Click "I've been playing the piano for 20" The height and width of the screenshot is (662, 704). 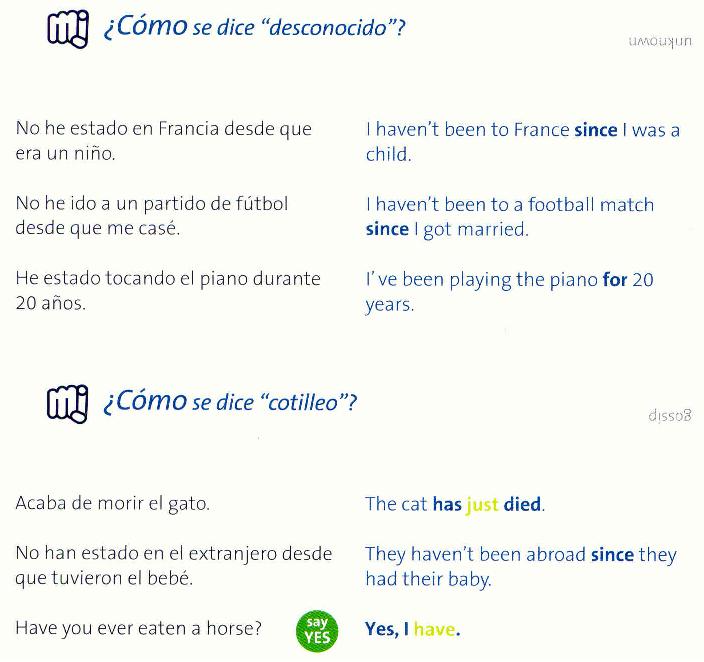click(509, 292)
